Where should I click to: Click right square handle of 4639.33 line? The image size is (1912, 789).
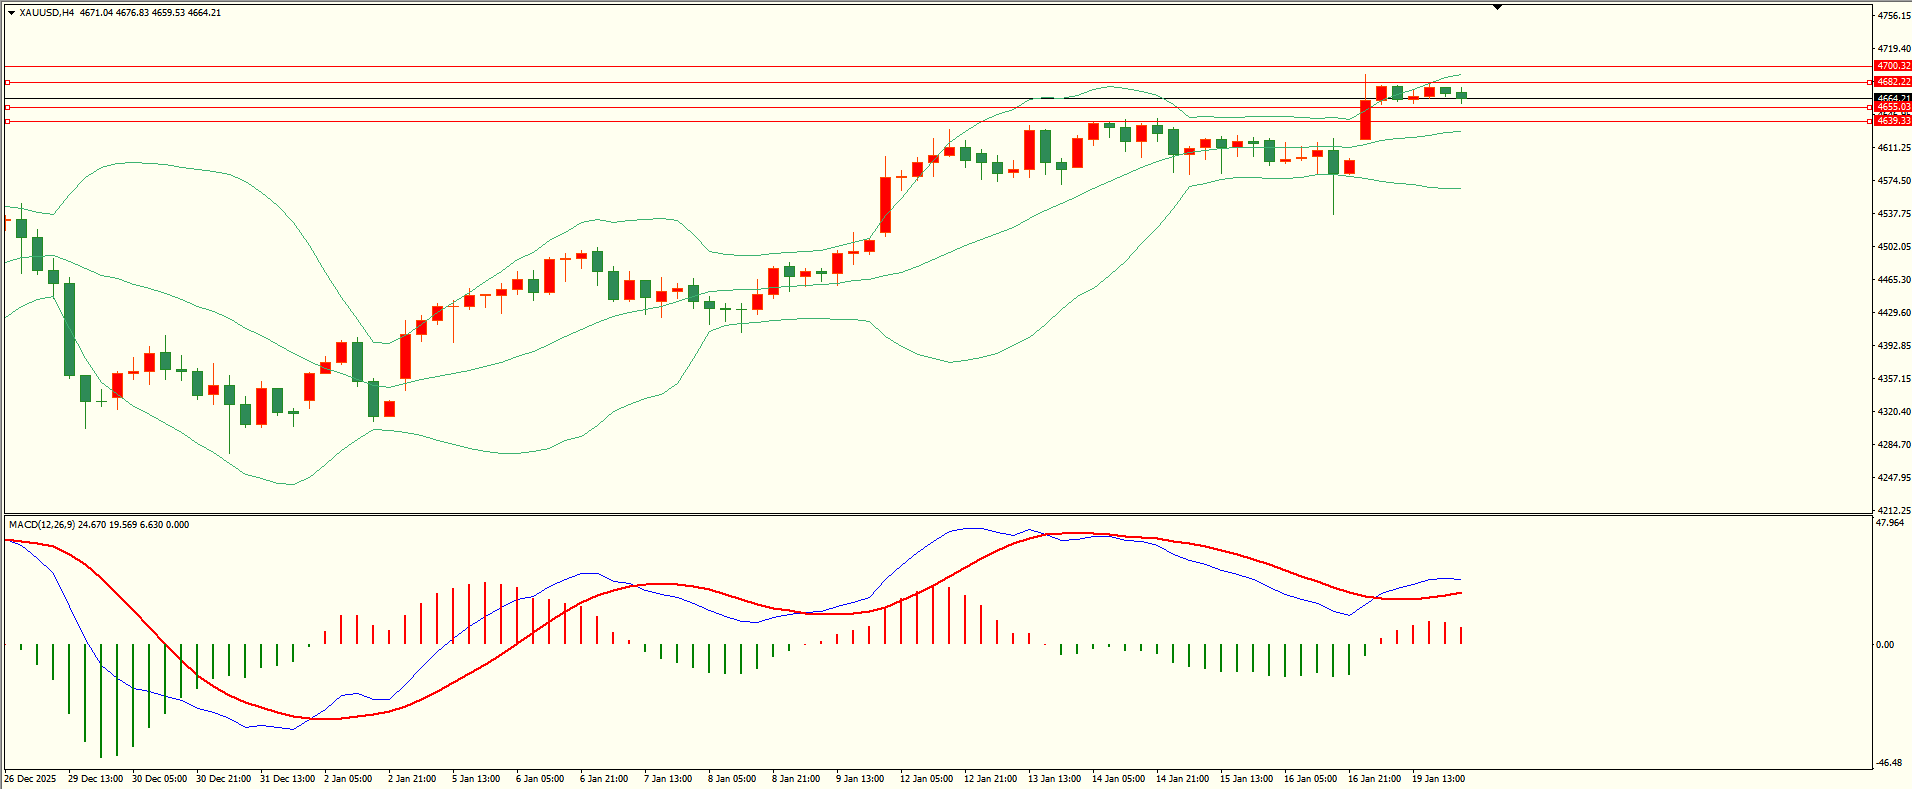click(1870, 121)
